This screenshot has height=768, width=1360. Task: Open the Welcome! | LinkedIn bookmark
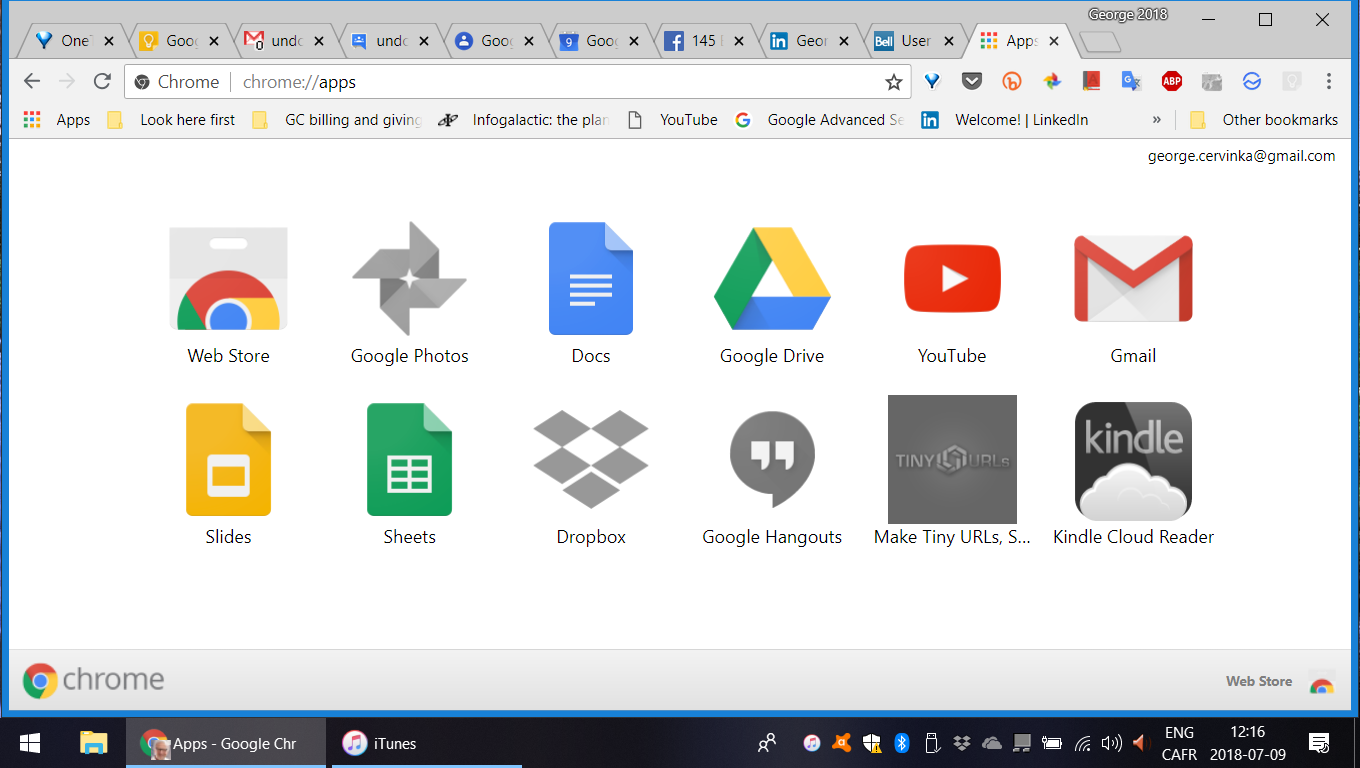pos(1005,120)
